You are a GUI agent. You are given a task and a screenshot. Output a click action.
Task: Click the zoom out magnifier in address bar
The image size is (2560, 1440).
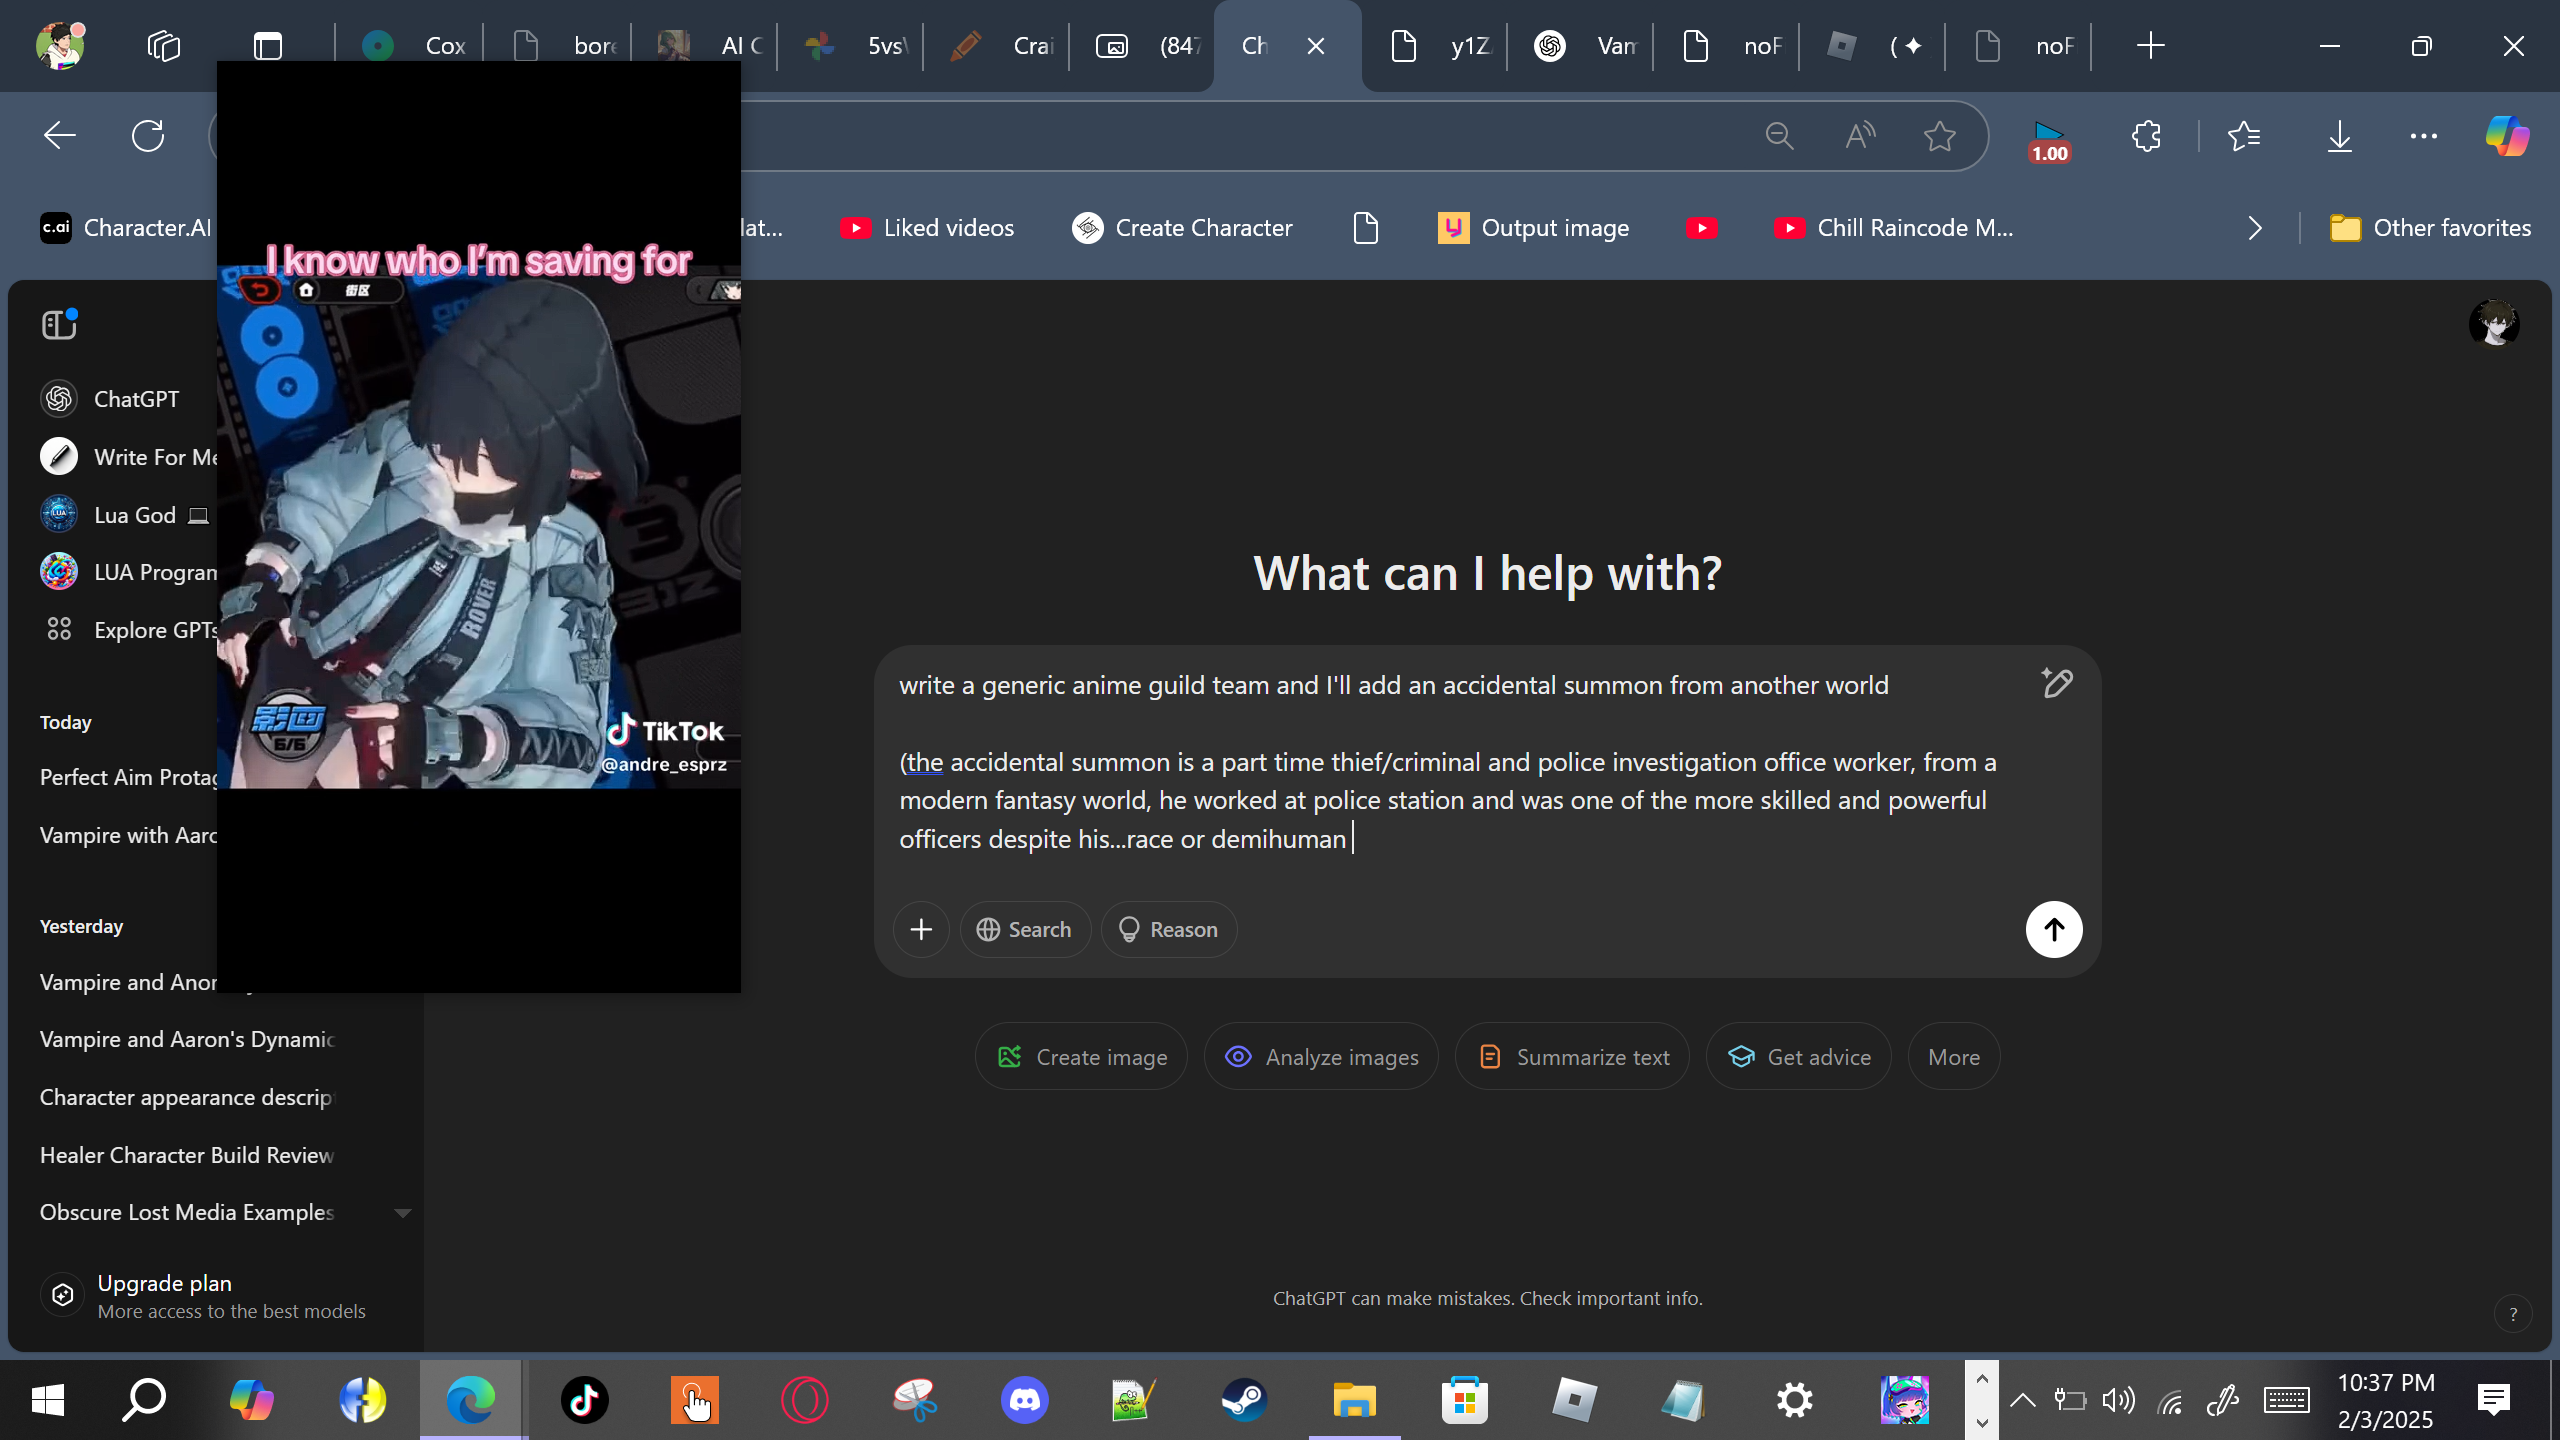click(x=1780, y=136)
